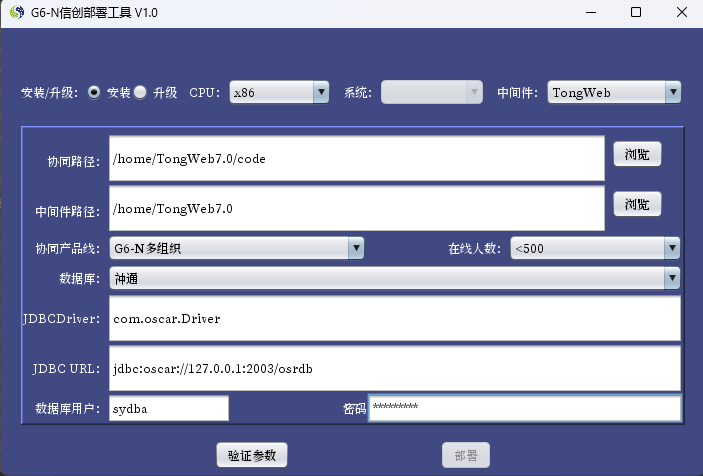Click 浏览 button beside 中间件路径
This screenshot has width=703, height=476.
(x=637, y=204)
